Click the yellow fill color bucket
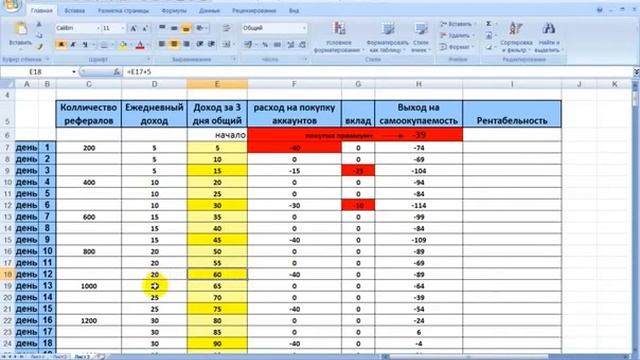 [x=122, y=44]
